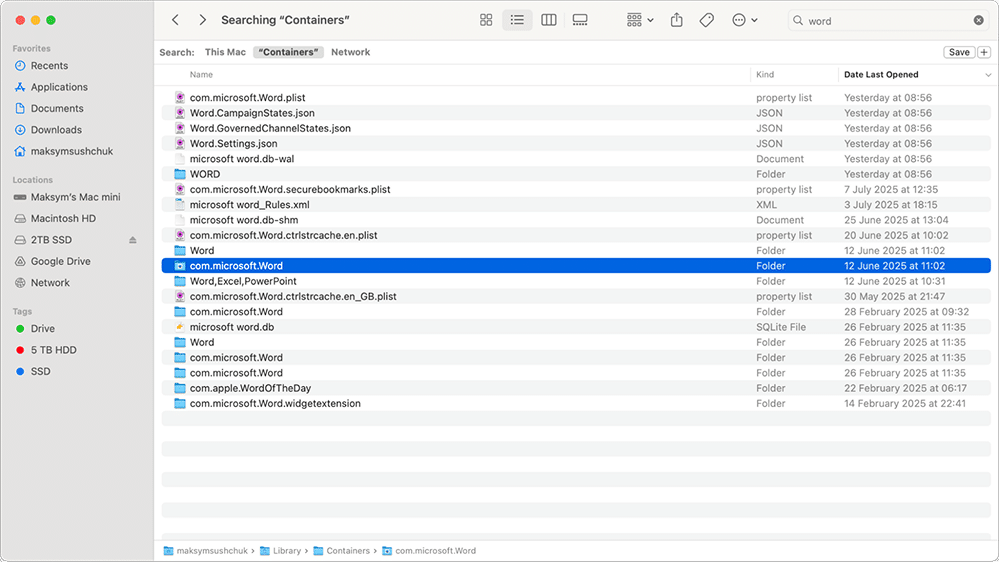Image resolution: width=999 pixels, height=562 pixels.
Task: Go back with the left arrow
Action: (175, 20)
